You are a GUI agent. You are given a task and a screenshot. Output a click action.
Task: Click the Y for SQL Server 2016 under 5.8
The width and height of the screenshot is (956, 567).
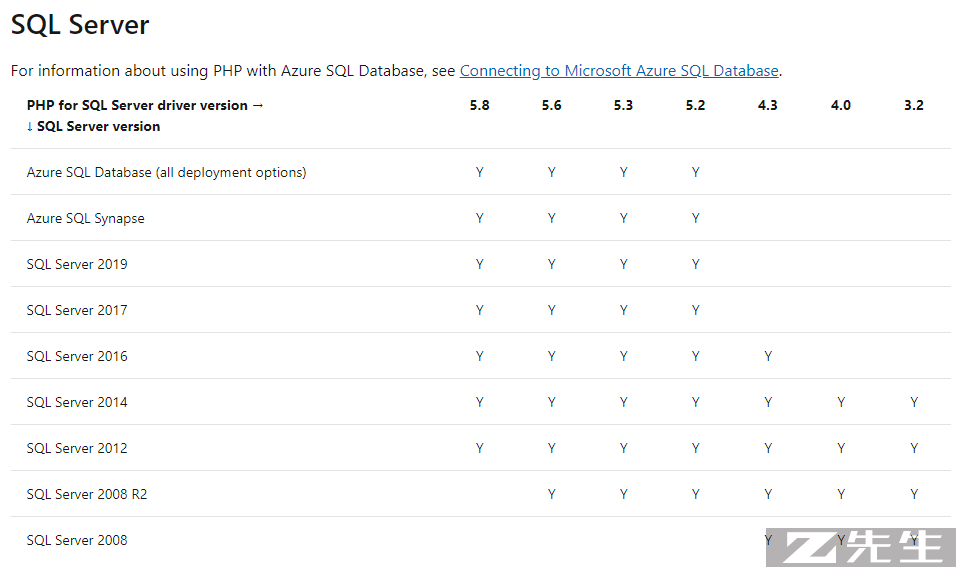tap(480, 356)
